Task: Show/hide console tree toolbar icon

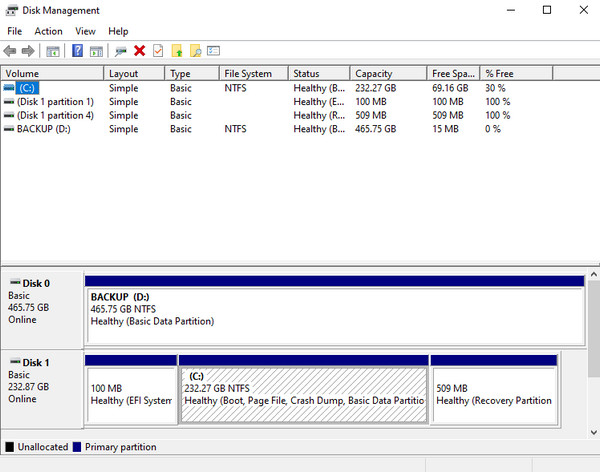Action: point(53,51)
